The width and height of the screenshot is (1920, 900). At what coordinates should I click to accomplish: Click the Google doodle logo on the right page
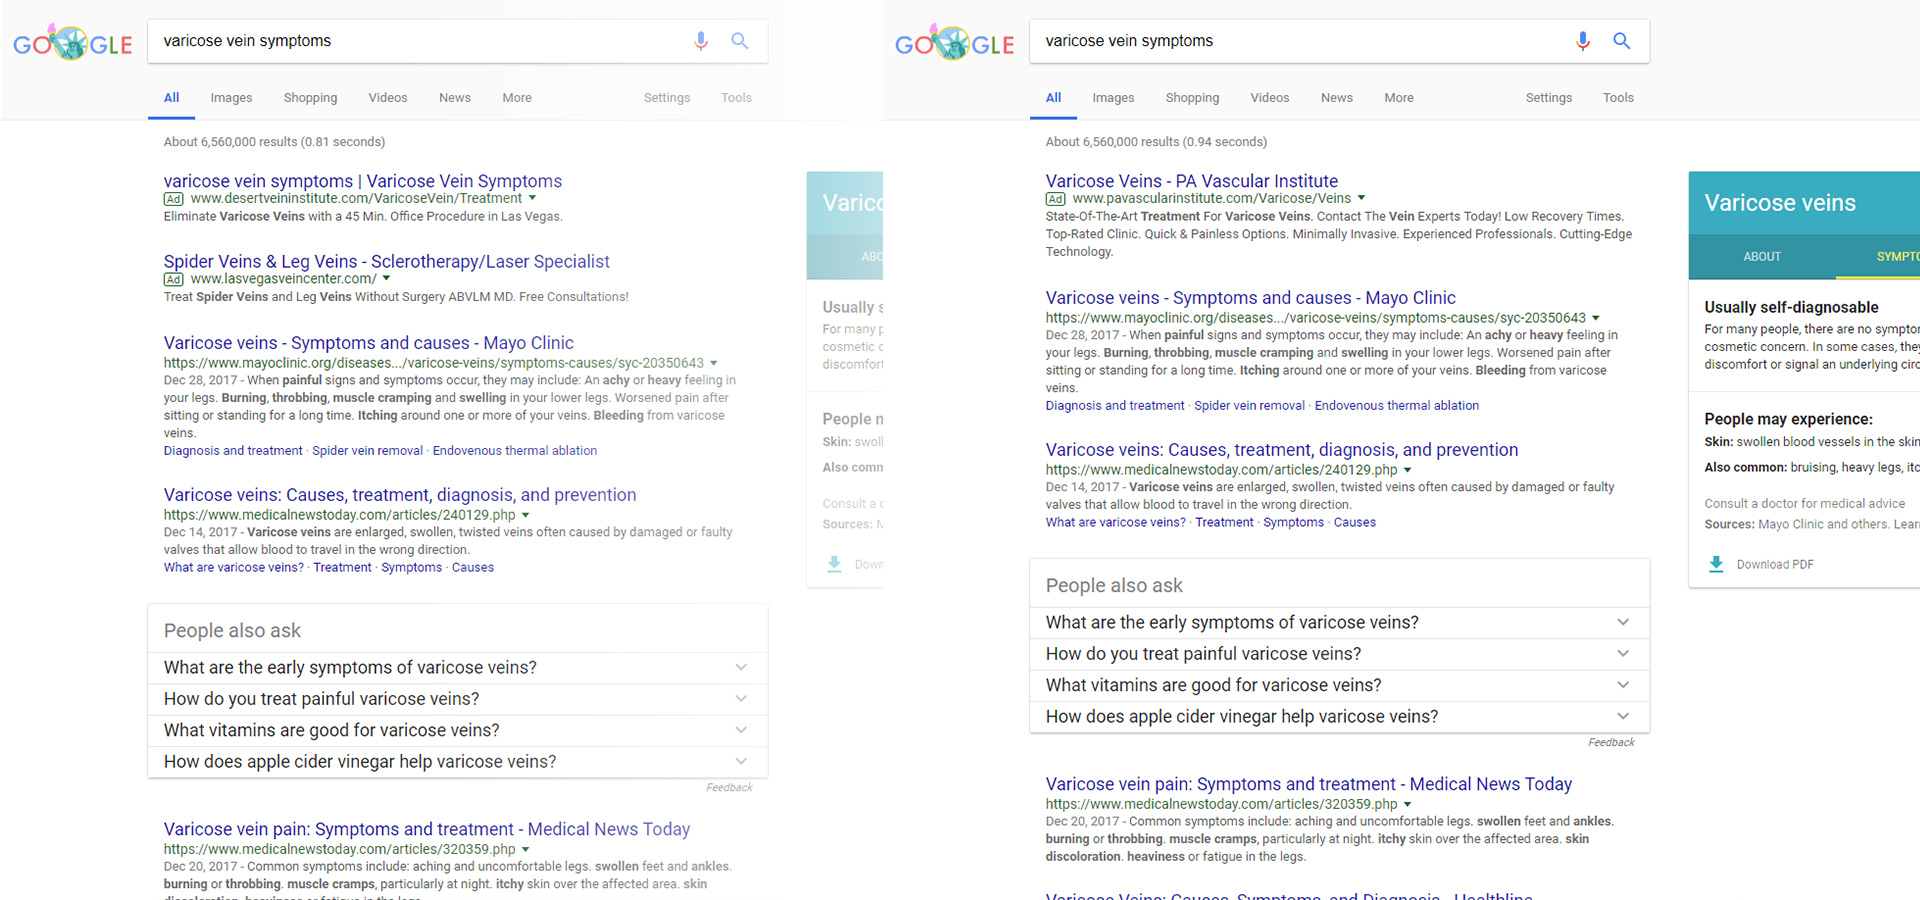[x=954, y=43]
